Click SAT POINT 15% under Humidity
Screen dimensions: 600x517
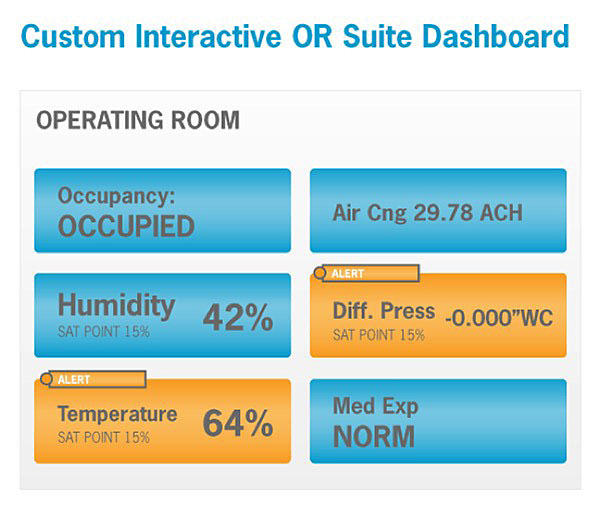tap(104, 331)
